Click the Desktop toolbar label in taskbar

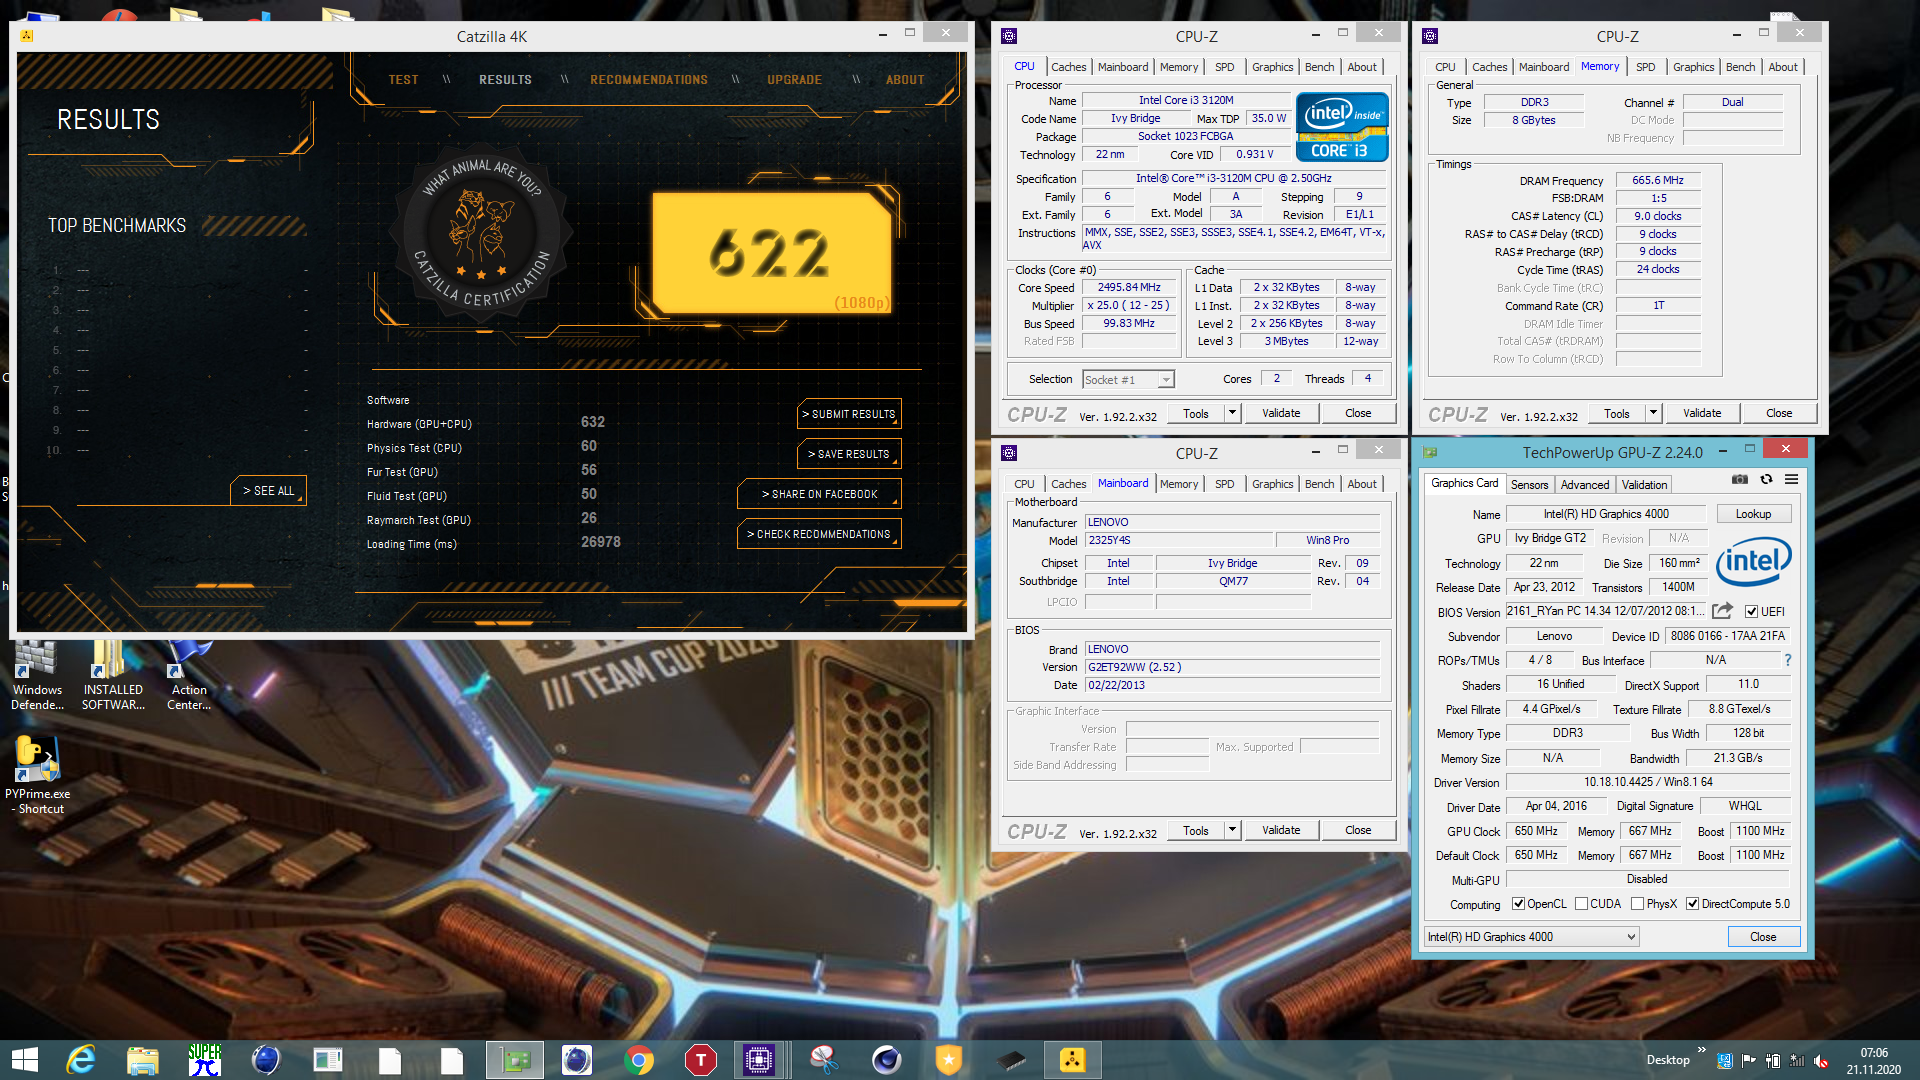tap(1668, 1060)
